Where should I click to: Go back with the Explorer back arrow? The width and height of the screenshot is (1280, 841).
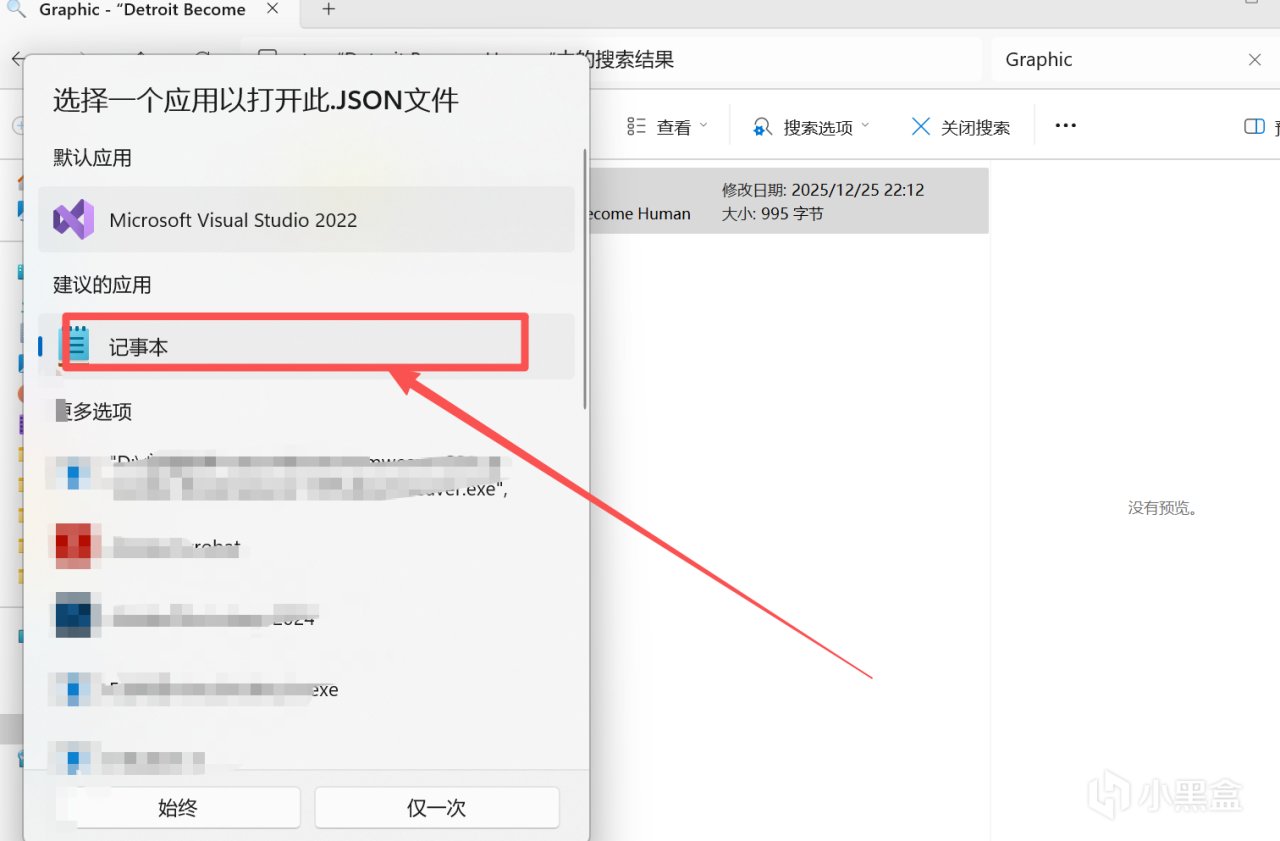(x=18, y=59)
